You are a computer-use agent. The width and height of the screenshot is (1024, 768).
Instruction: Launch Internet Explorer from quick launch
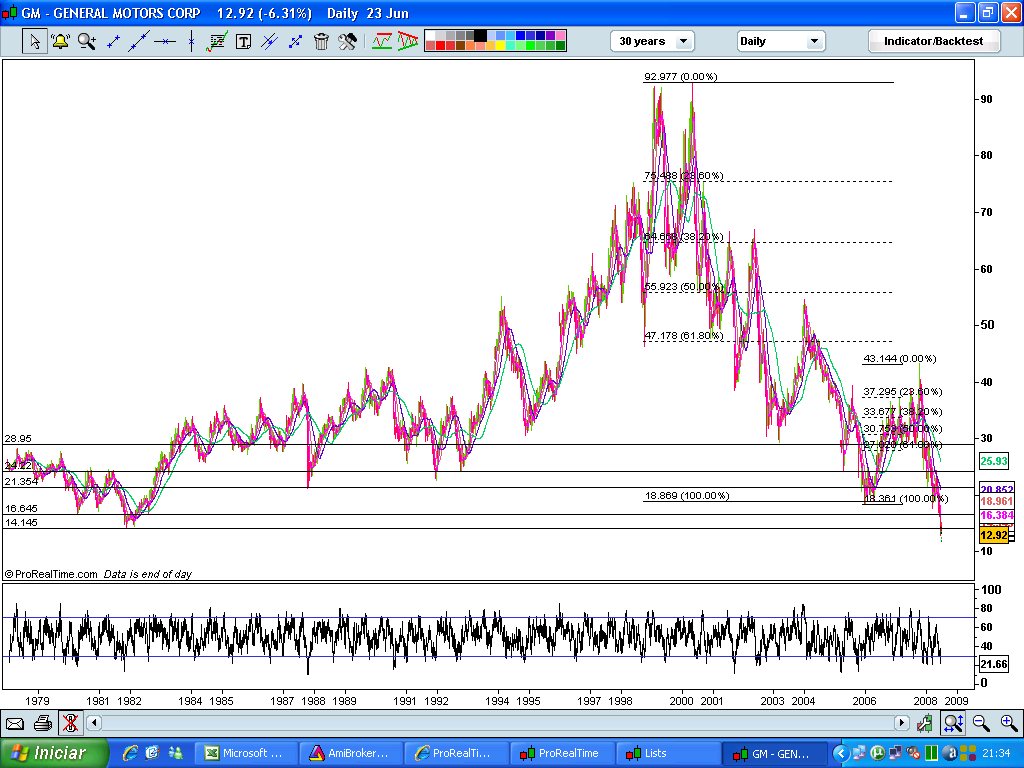(130, 754)
